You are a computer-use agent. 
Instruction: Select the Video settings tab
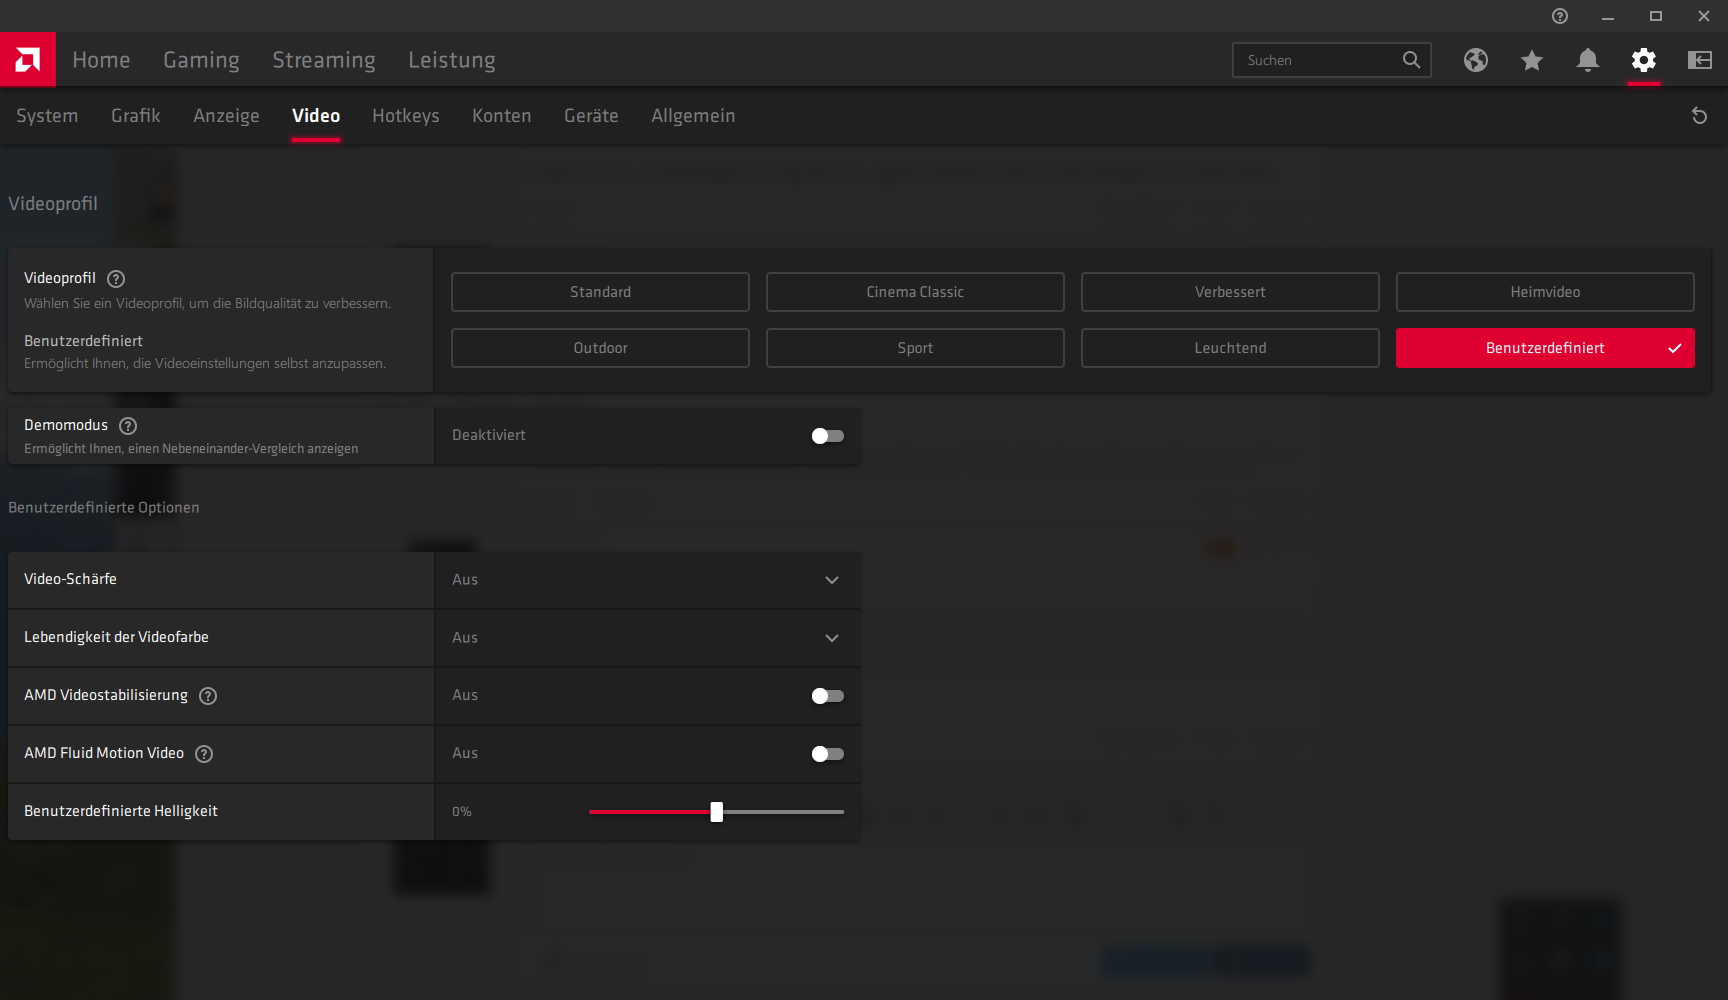tap(316, 116)
